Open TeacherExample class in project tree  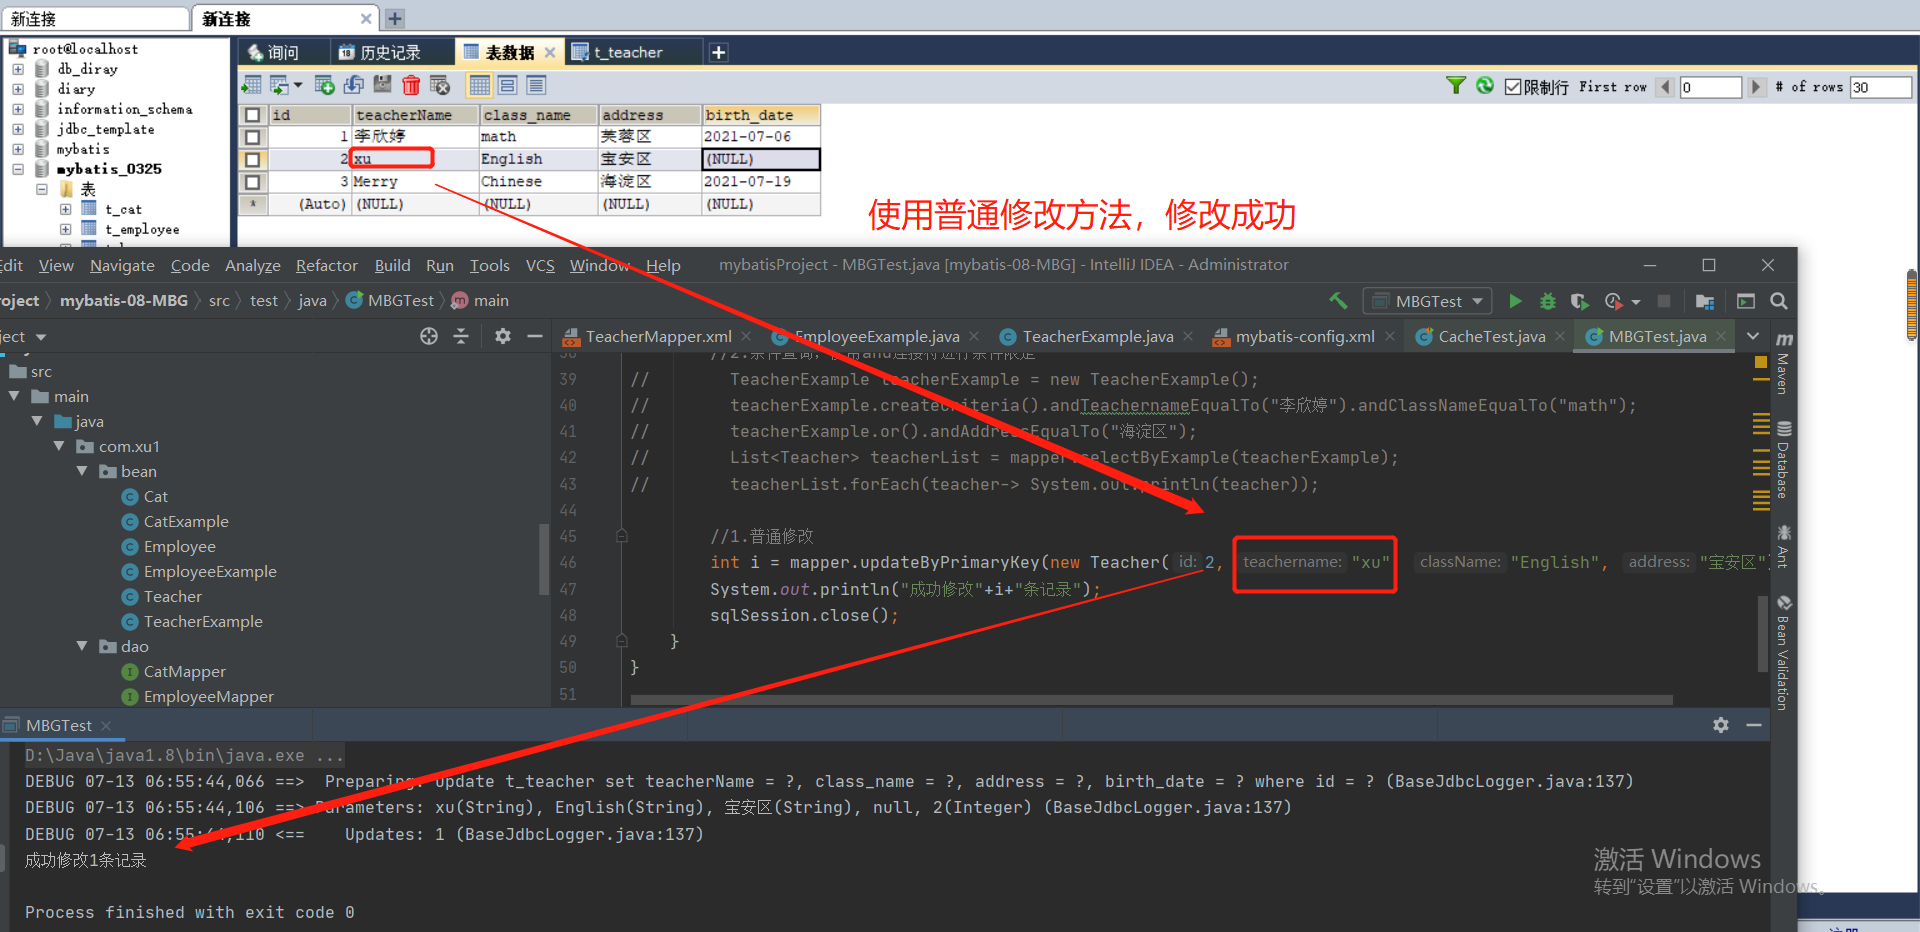pyautogui.click(x=203, y=621)
